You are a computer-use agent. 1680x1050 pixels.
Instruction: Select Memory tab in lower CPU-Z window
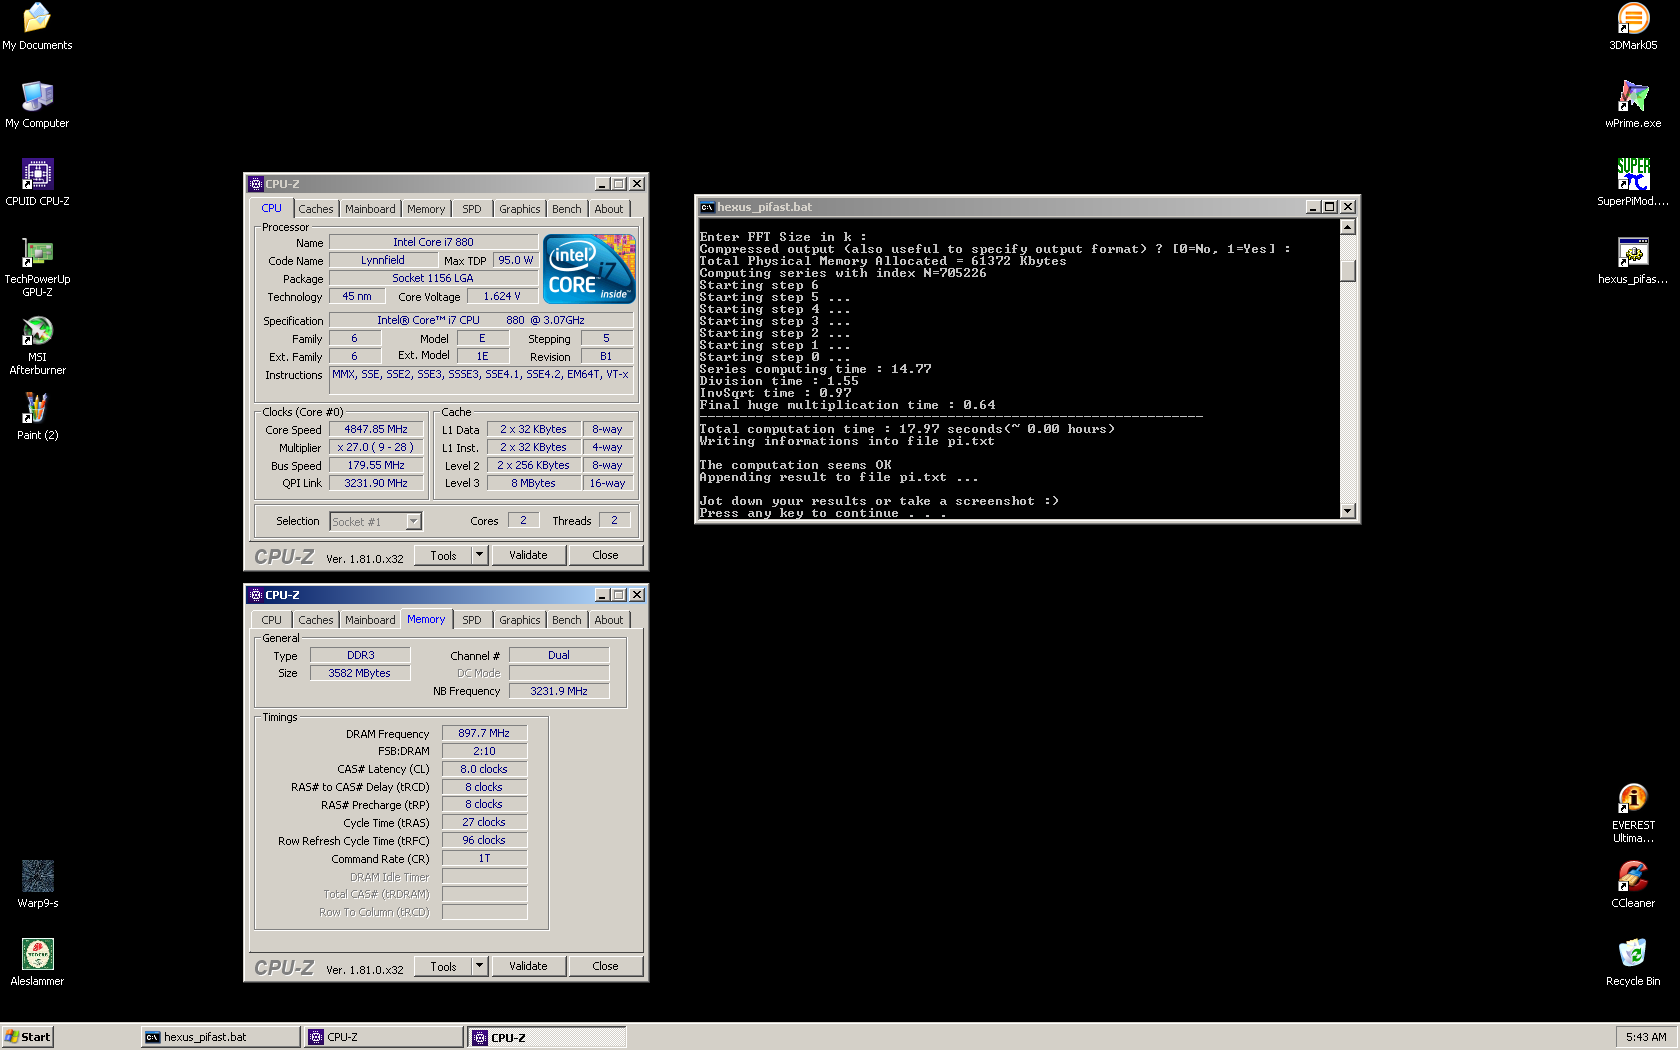(x=426, y=619)
